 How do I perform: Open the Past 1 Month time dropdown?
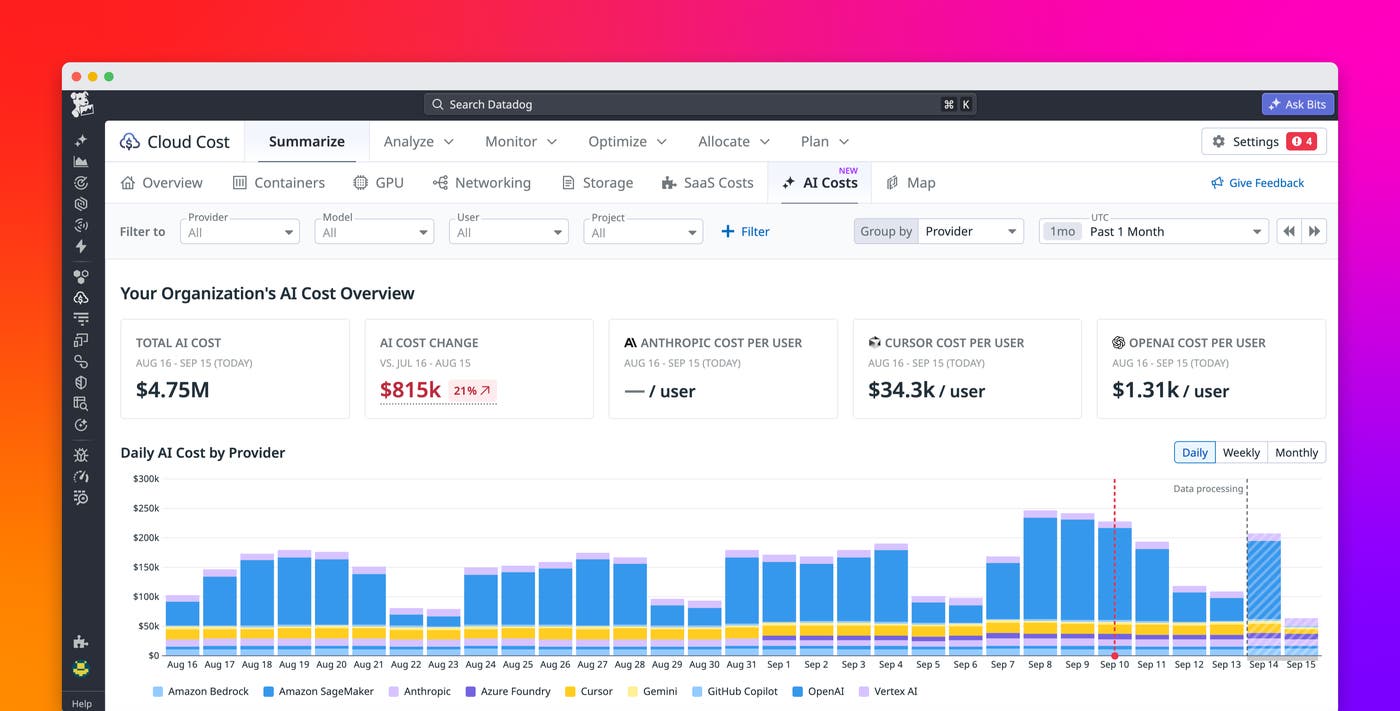[1154, 231]
